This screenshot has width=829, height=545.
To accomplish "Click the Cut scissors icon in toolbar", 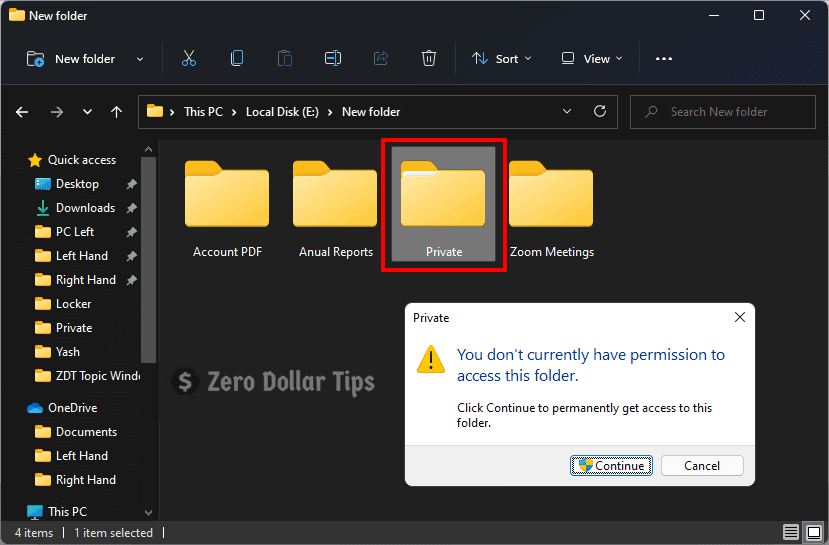I will click(189, 59).
